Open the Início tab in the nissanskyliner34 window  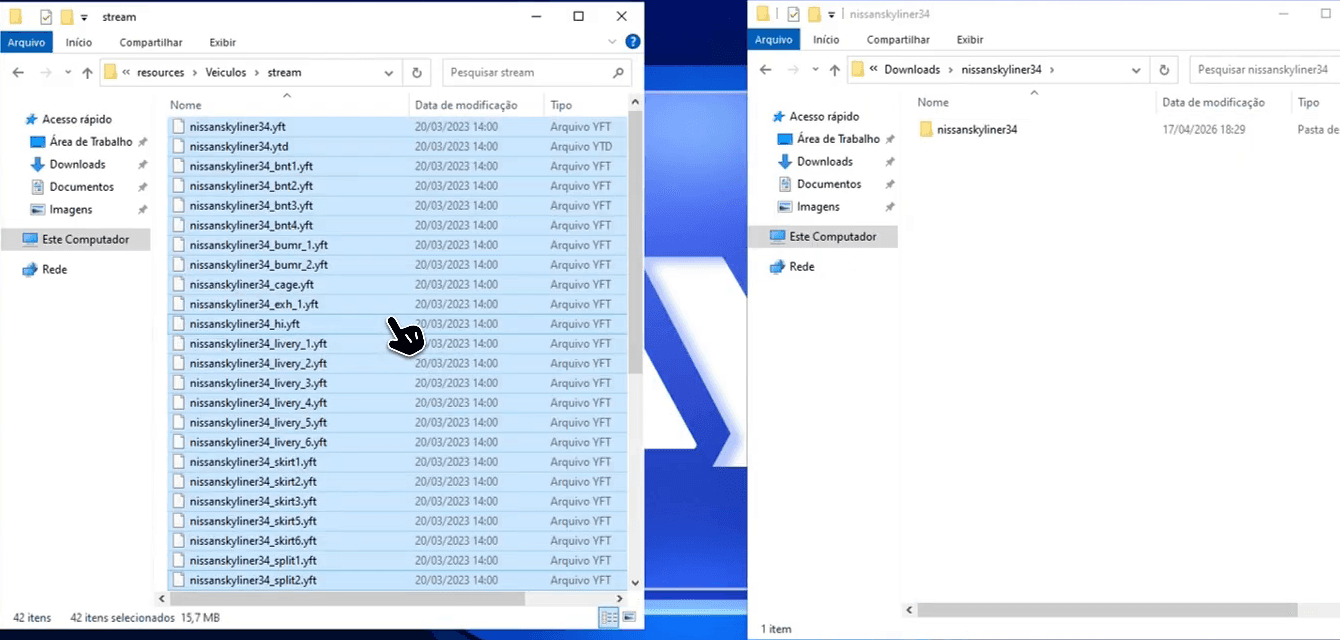tap(826, 39)
